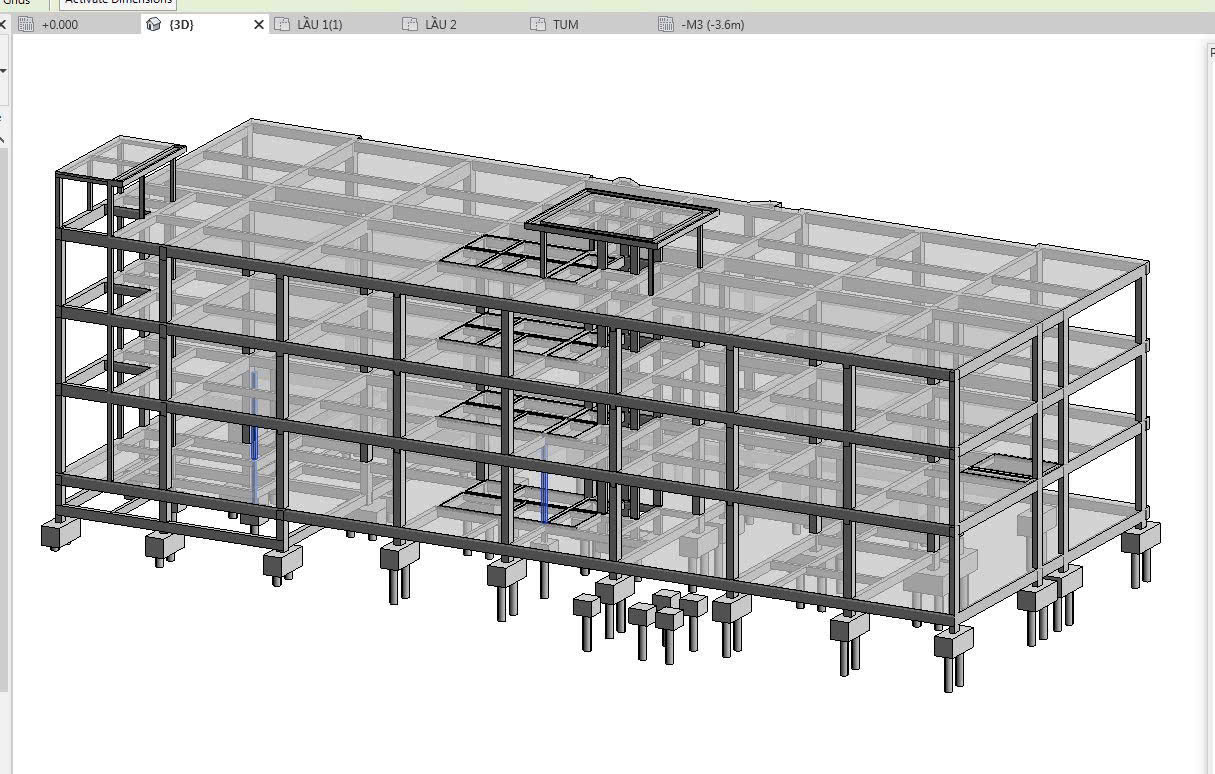Switch to the LẦU 1(1) view tab
This screenshot has width=1215, height=774.
(x=319, y=25)
